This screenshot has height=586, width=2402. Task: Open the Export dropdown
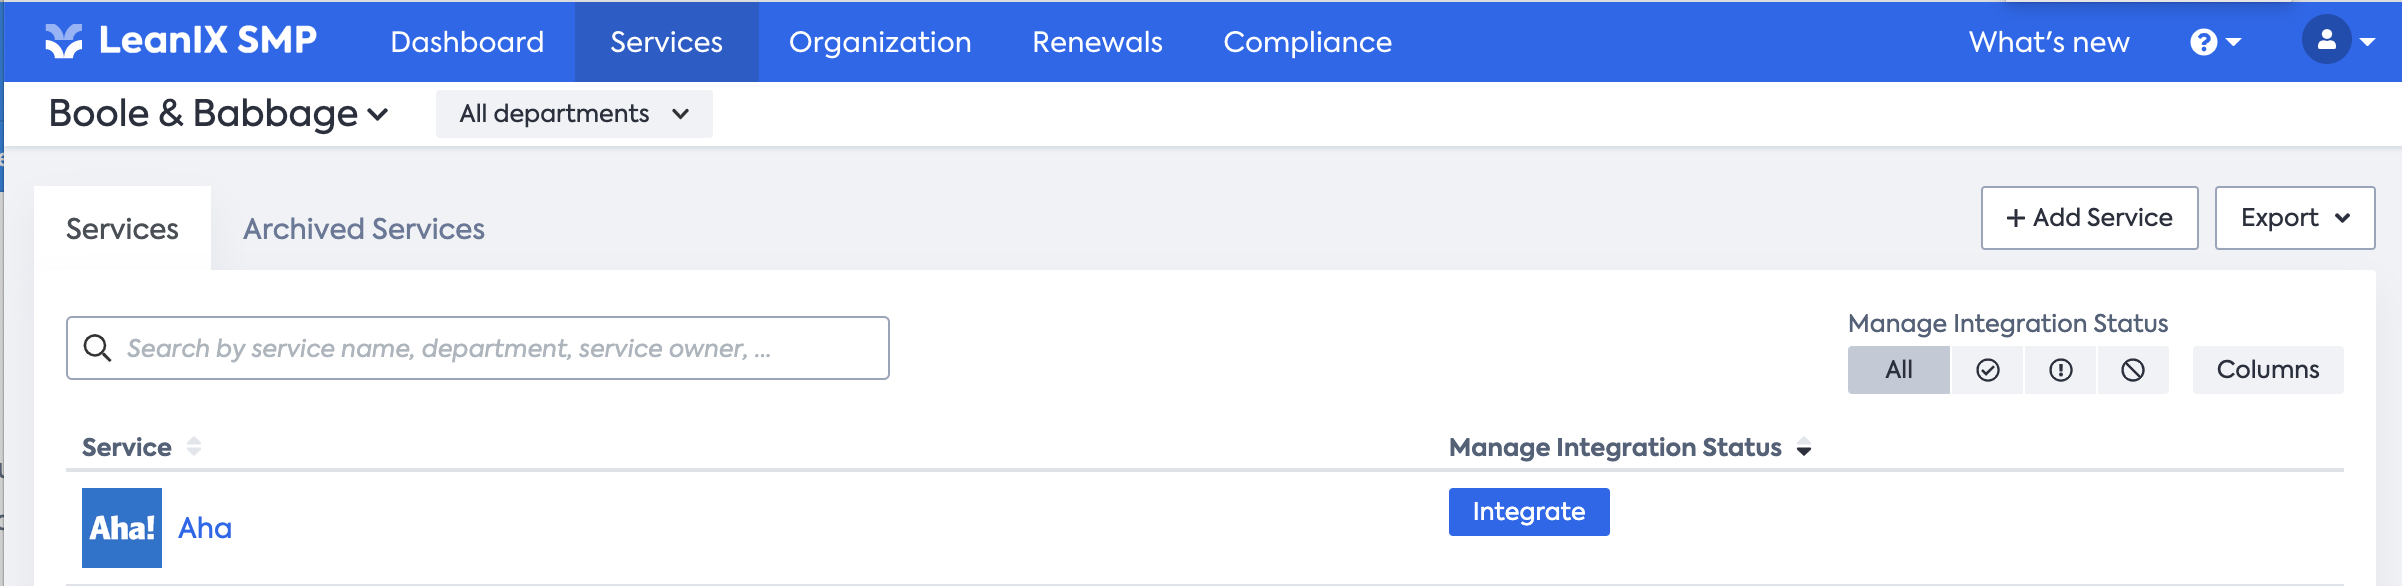2294,218
